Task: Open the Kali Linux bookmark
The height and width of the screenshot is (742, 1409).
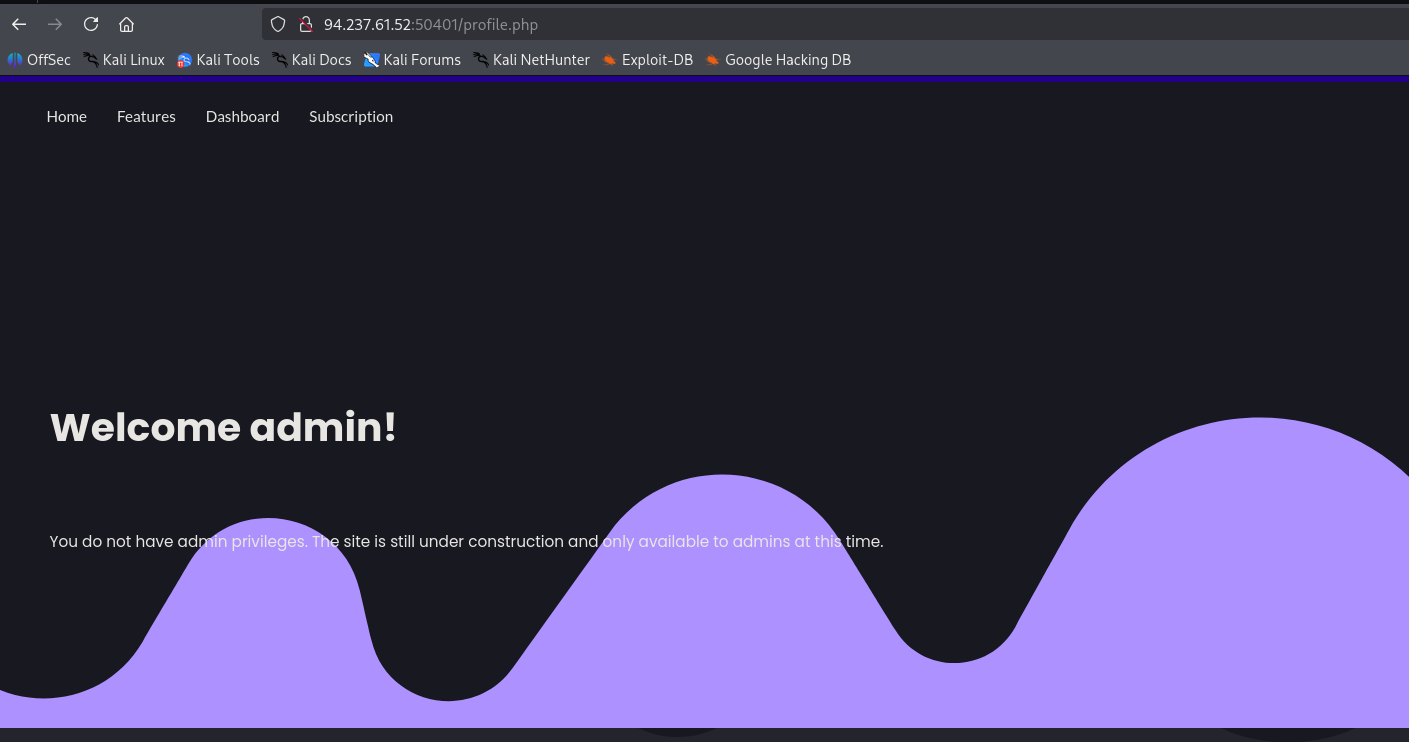Action: tap(124, 60)
